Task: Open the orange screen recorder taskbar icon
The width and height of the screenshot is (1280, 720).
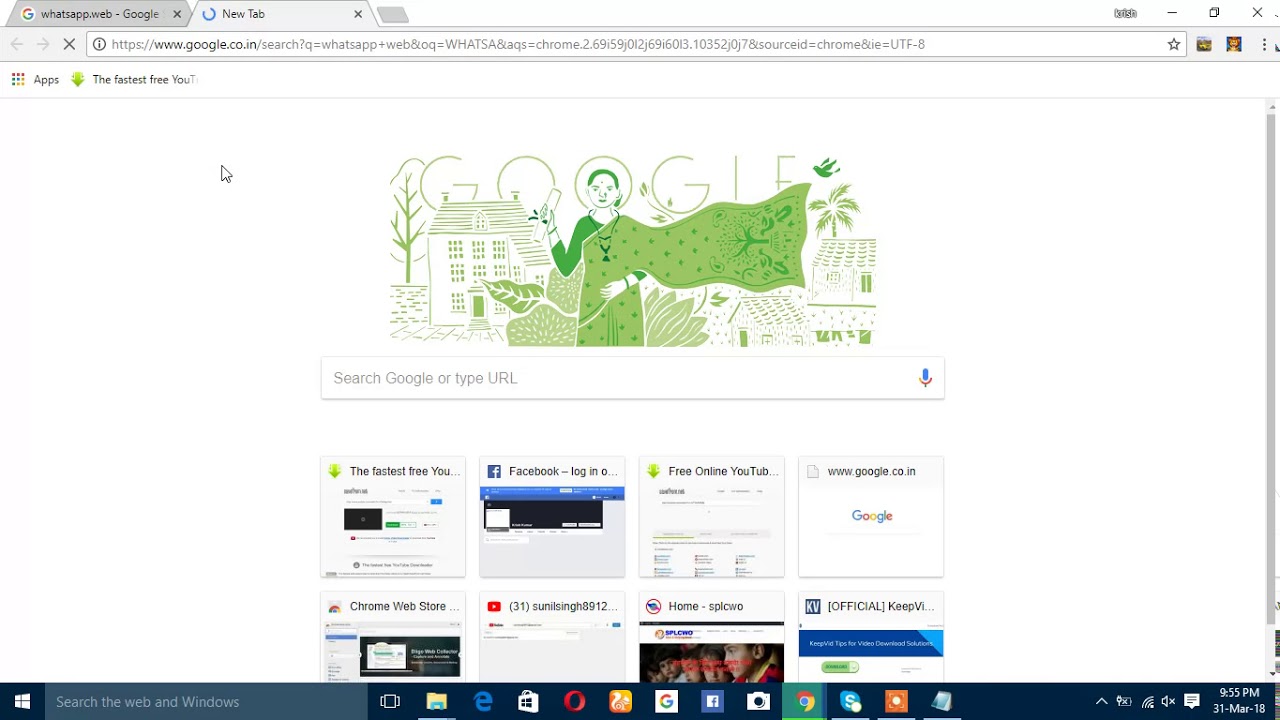Action: 896,702
